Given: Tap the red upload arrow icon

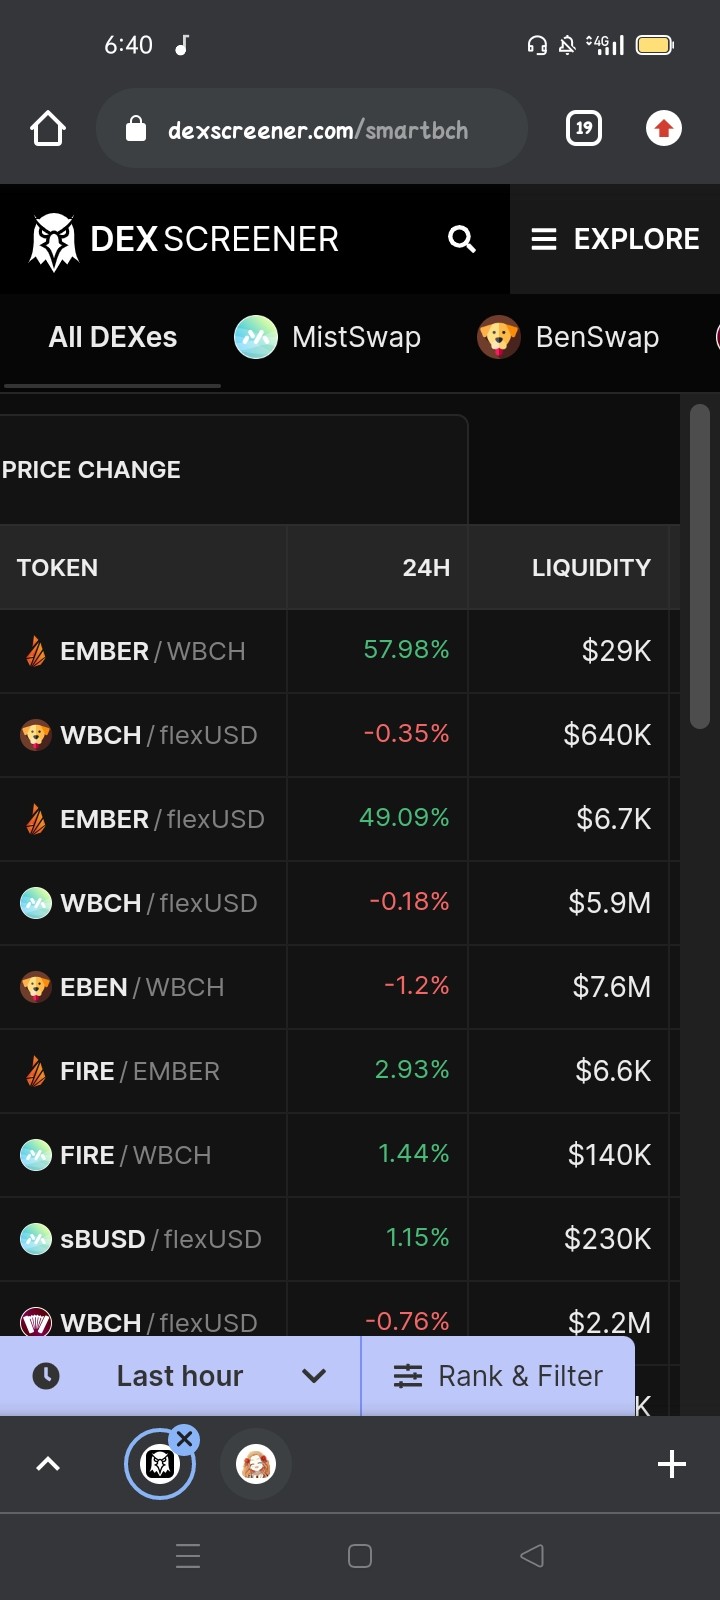Looking at the screenshot, I should [664, 128].
